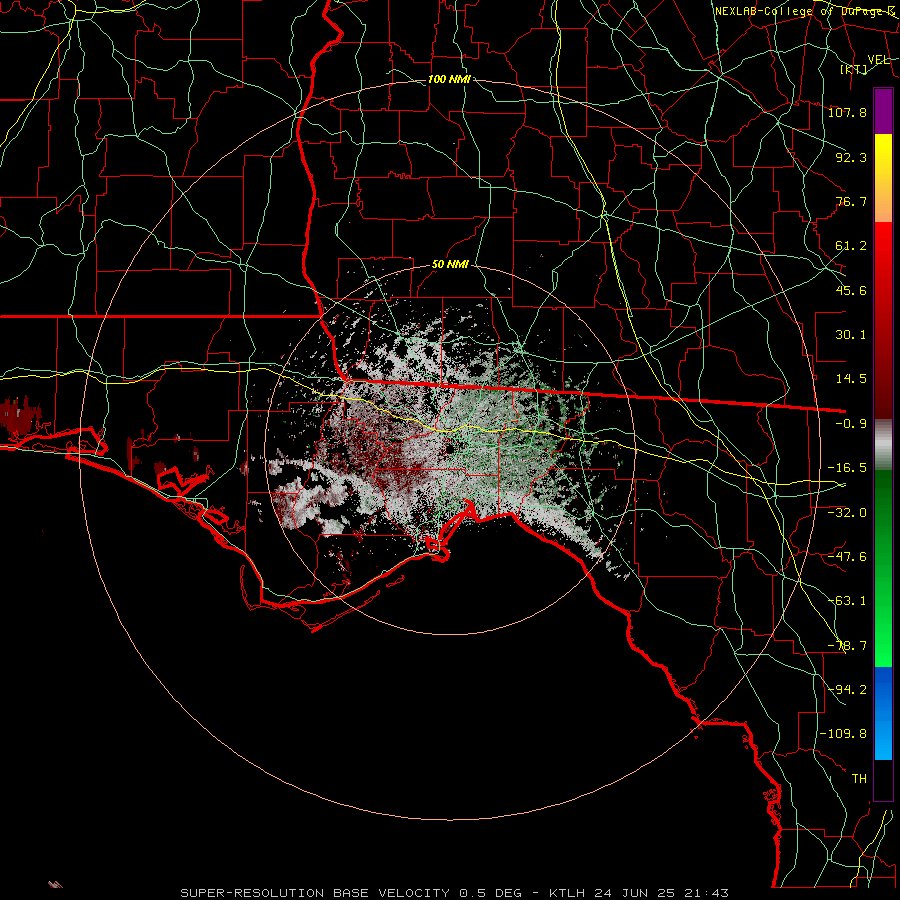Image resolution: width=900 pixels, height=900 pixels.
Task: Click the blue segment of the color bar
Action: (883, 713)
